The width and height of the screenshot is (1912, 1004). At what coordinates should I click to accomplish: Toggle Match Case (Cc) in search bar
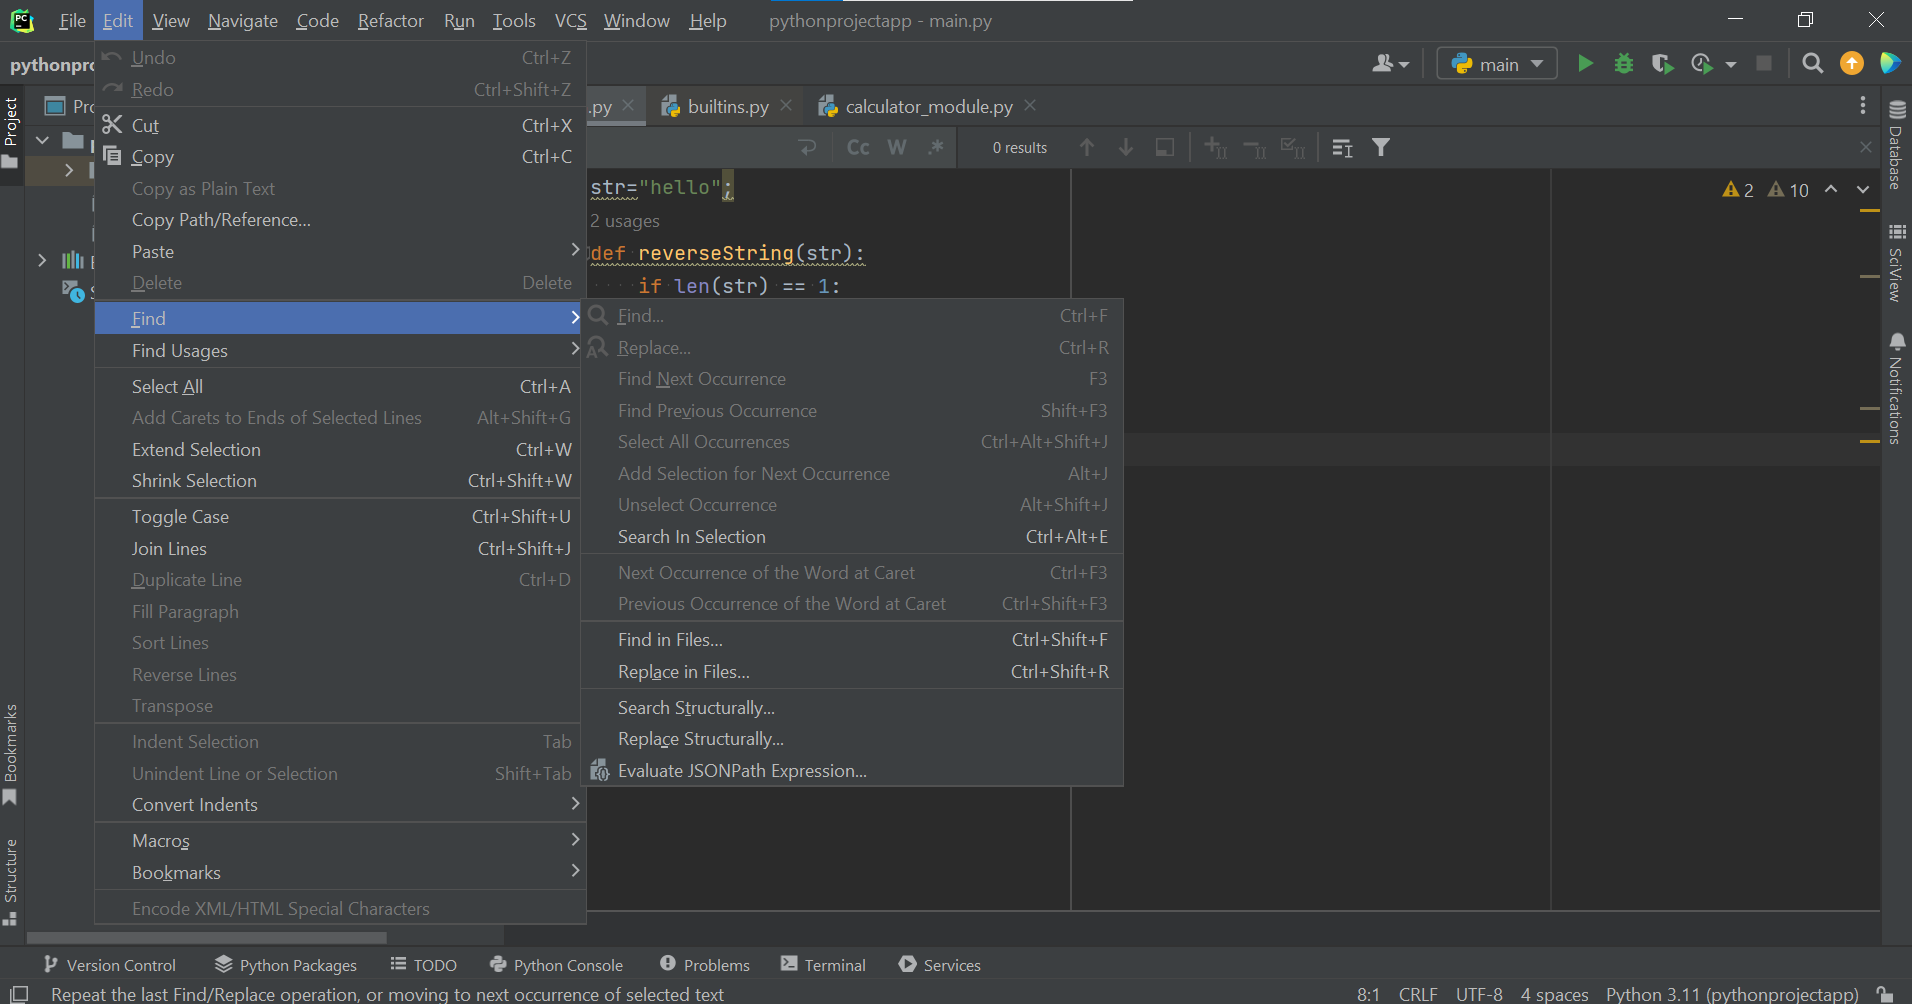pos(858,148)
